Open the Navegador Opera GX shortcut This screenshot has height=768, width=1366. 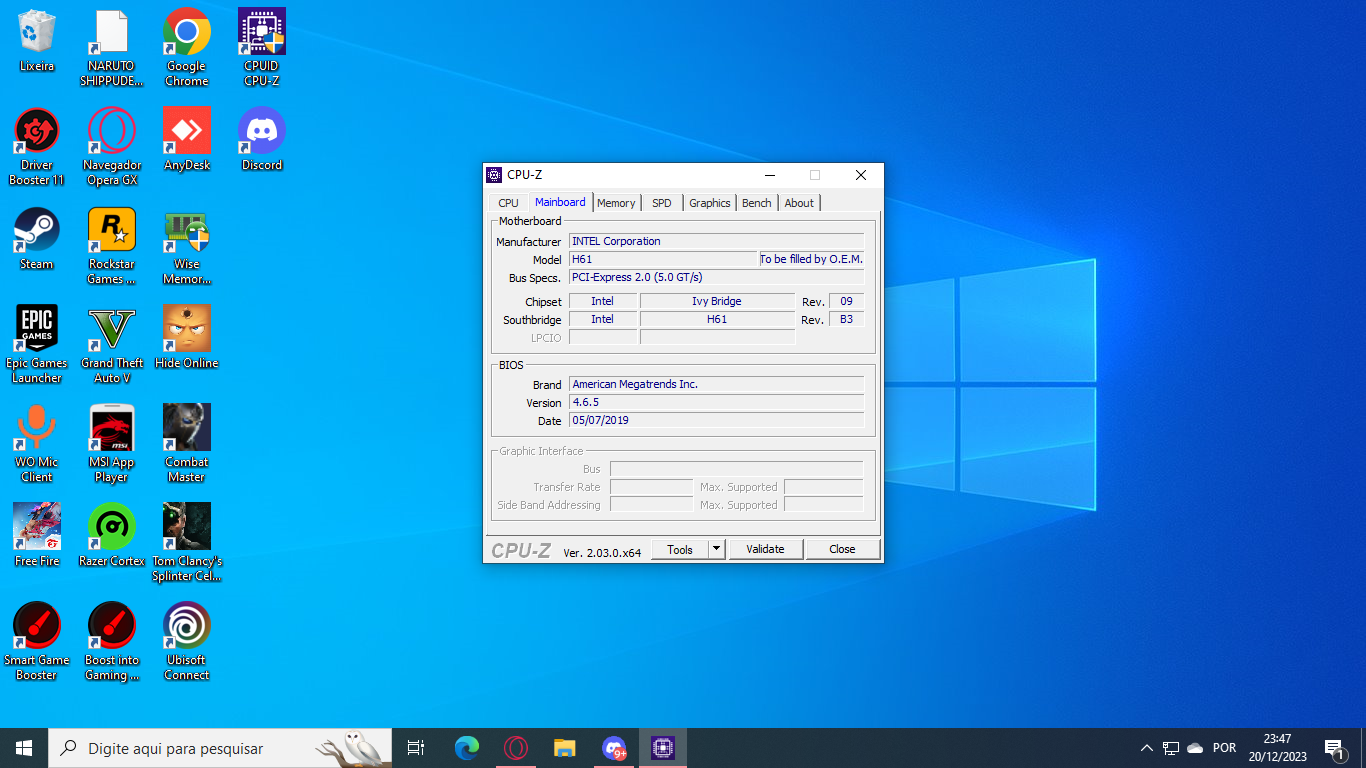[112, 147]
